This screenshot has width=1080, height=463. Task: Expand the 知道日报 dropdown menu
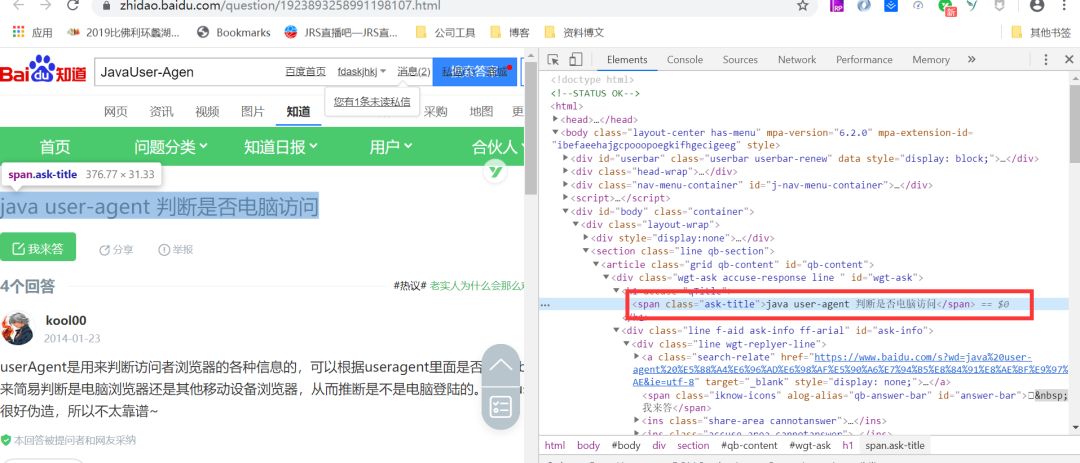(281, 147)
